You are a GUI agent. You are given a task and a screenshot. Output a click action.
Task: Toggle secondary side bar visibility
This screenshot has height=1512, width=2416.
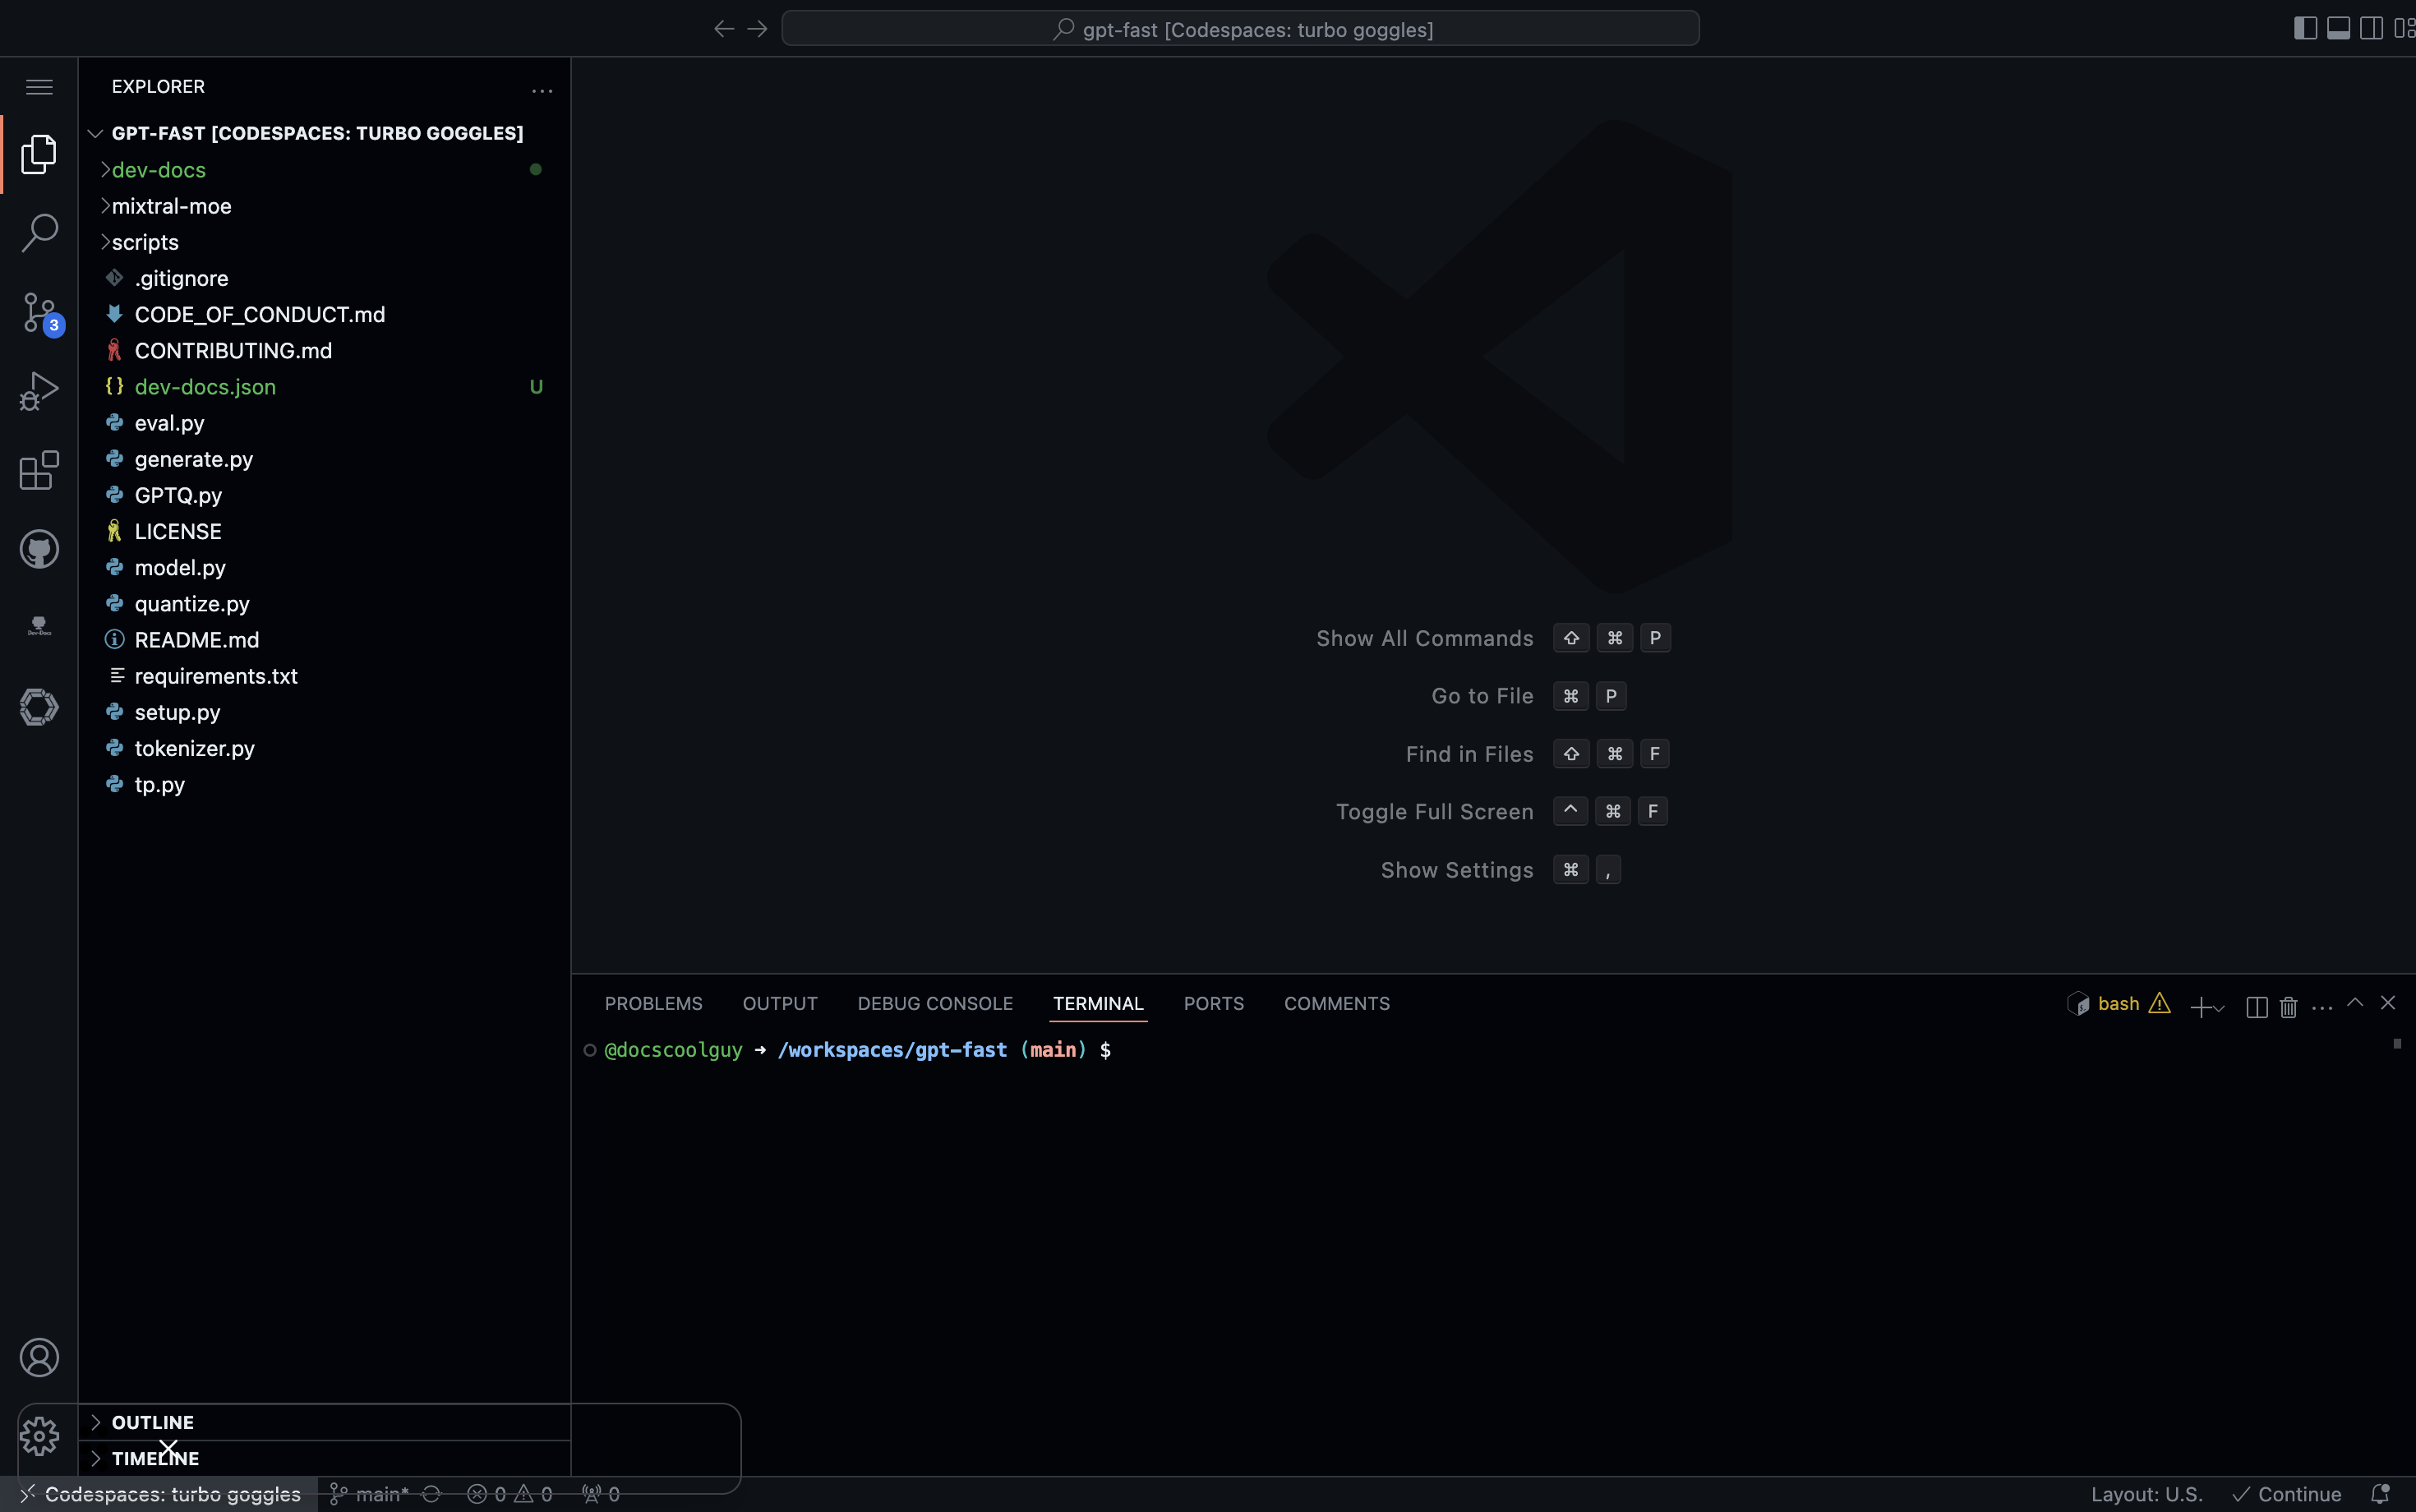2371,28
